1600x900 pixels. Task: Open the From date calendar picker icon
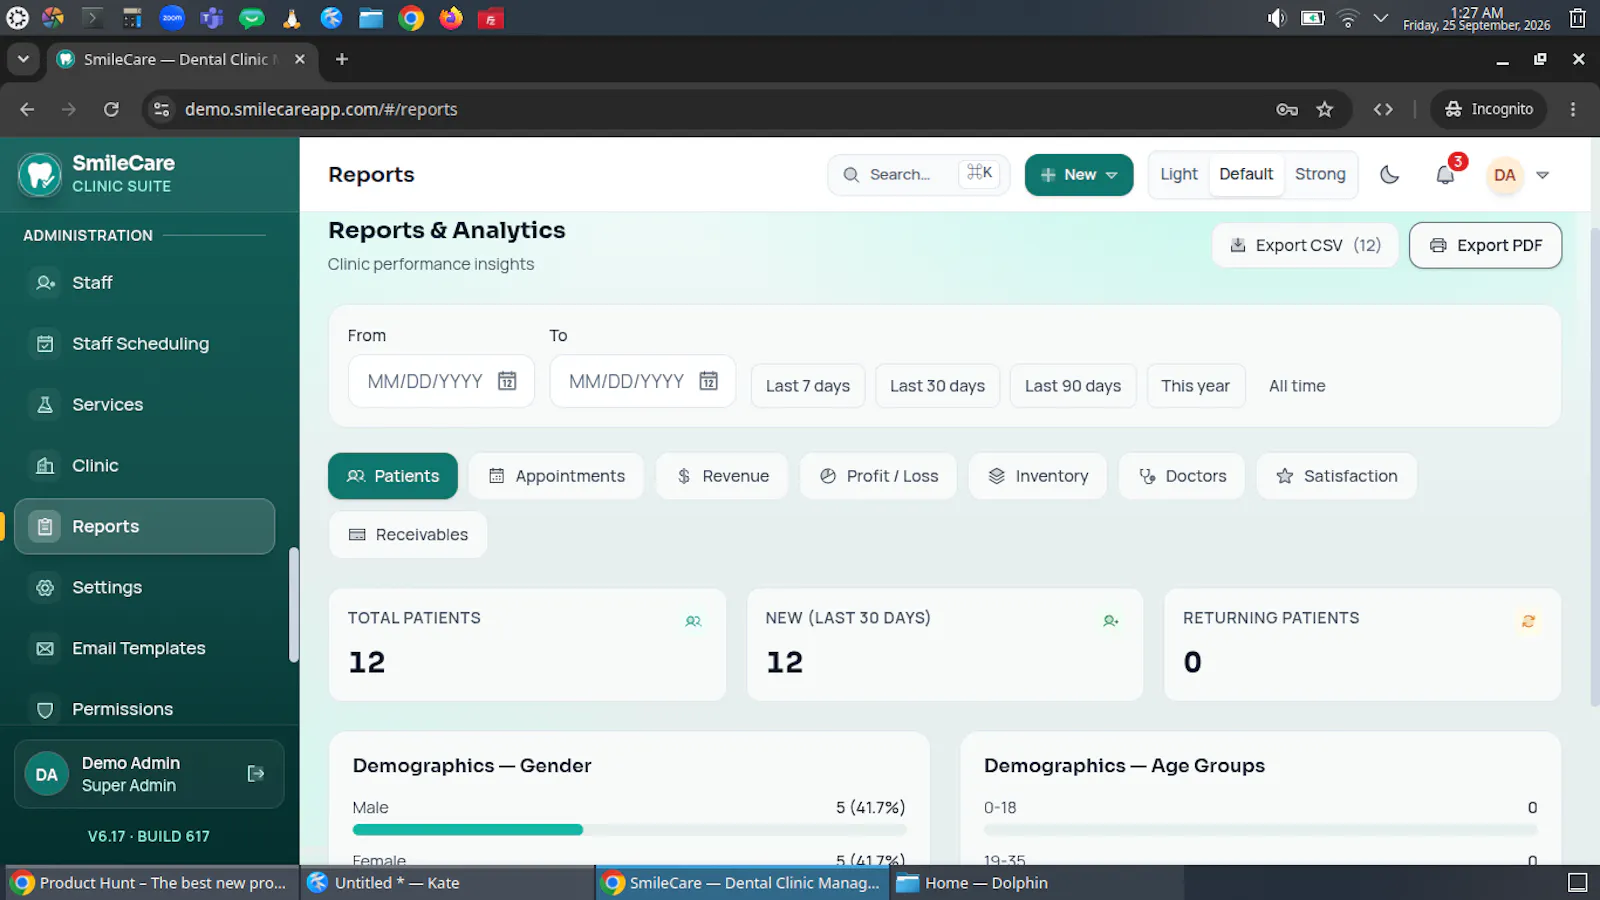pyautogui.click(x=507, y=381)
